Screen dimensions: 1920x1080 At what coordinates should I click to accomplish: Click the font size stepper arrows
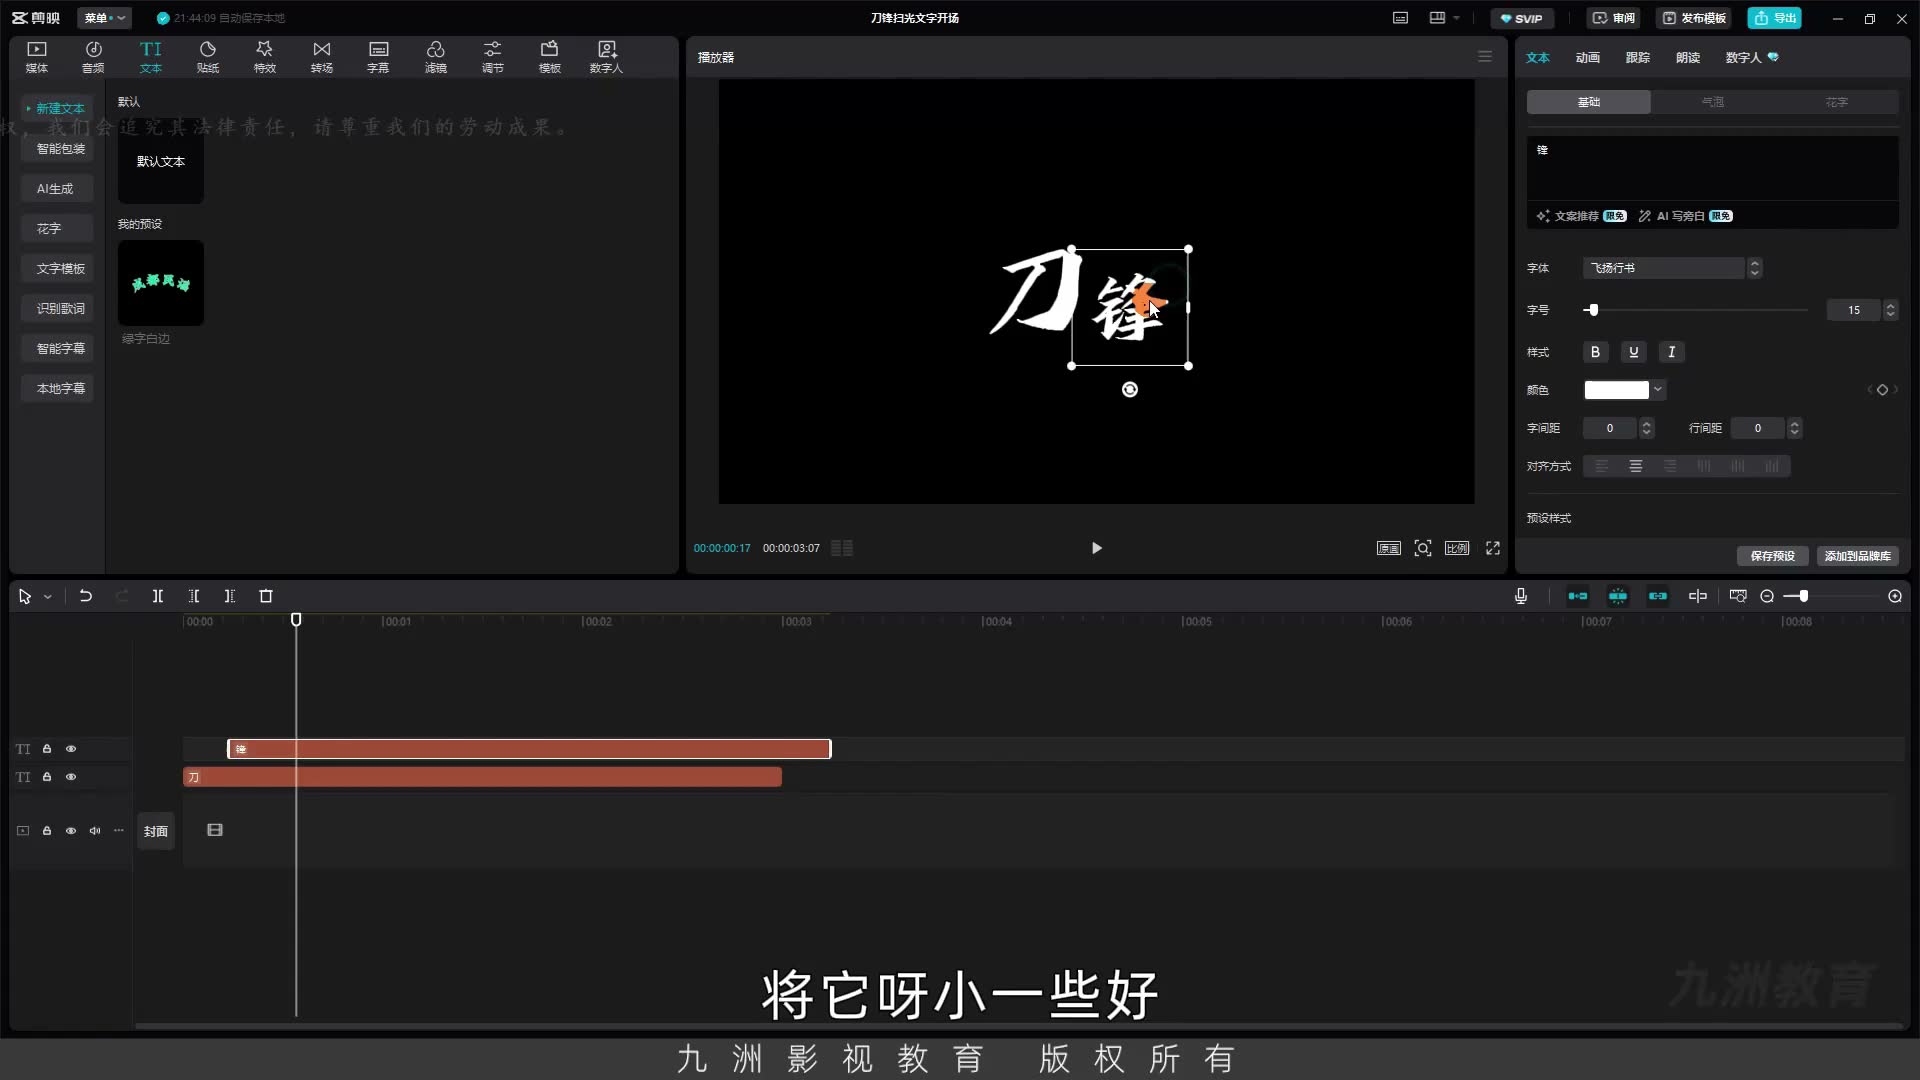1890,310
